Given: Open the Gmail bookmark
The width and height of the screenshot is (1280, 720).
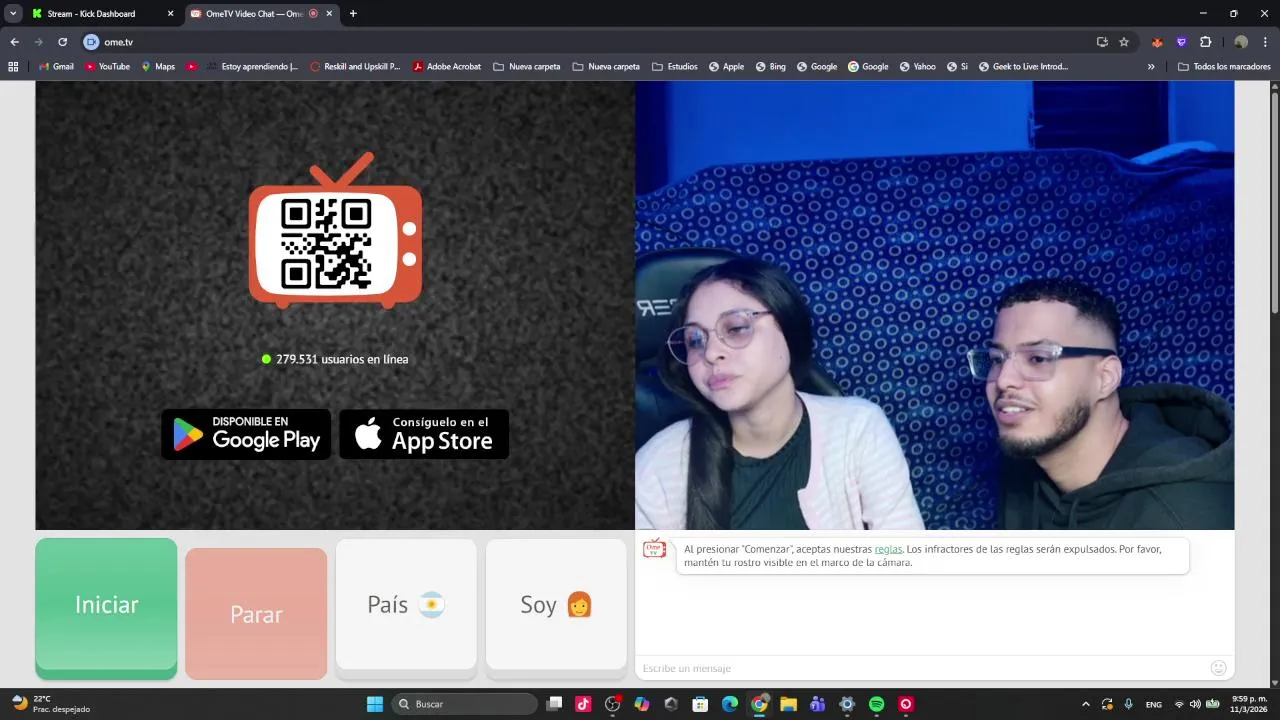Looking at the screenshot, I should click(x=56, y=67).
